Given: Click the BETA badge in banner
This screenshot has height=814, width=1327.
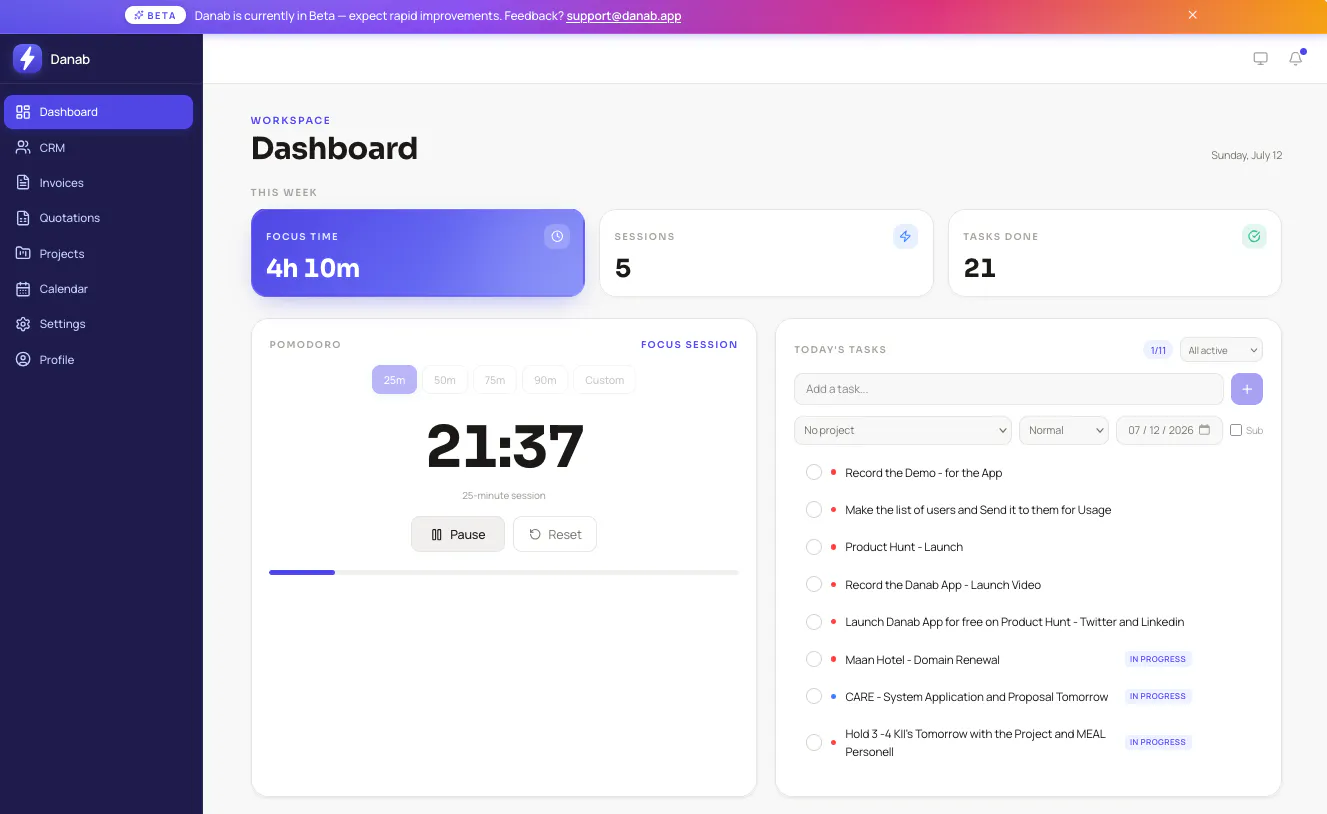Looking at the screenshot, I should [x=155, y=16].
